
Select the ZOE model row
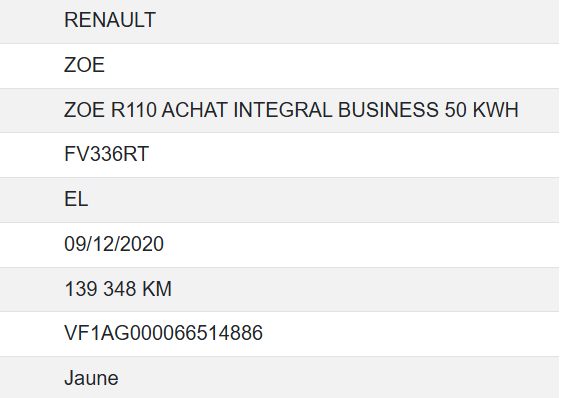point(280,66)
